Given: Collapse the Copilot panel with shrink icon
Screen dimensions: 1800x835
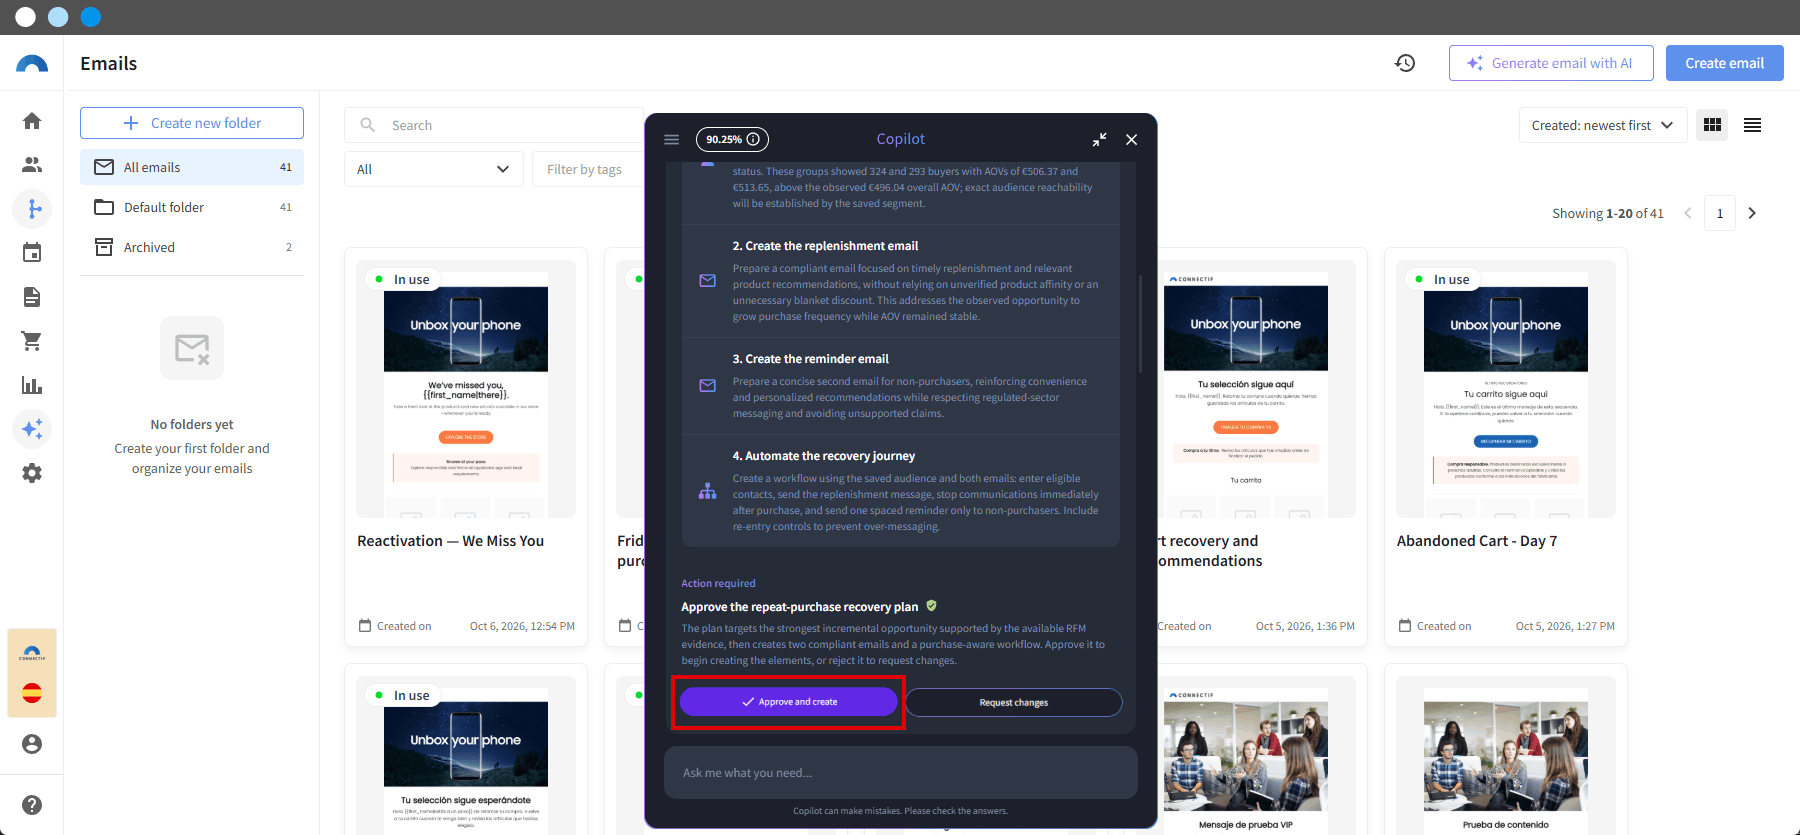Looking at the screenshot, I should coord(1099,139).
